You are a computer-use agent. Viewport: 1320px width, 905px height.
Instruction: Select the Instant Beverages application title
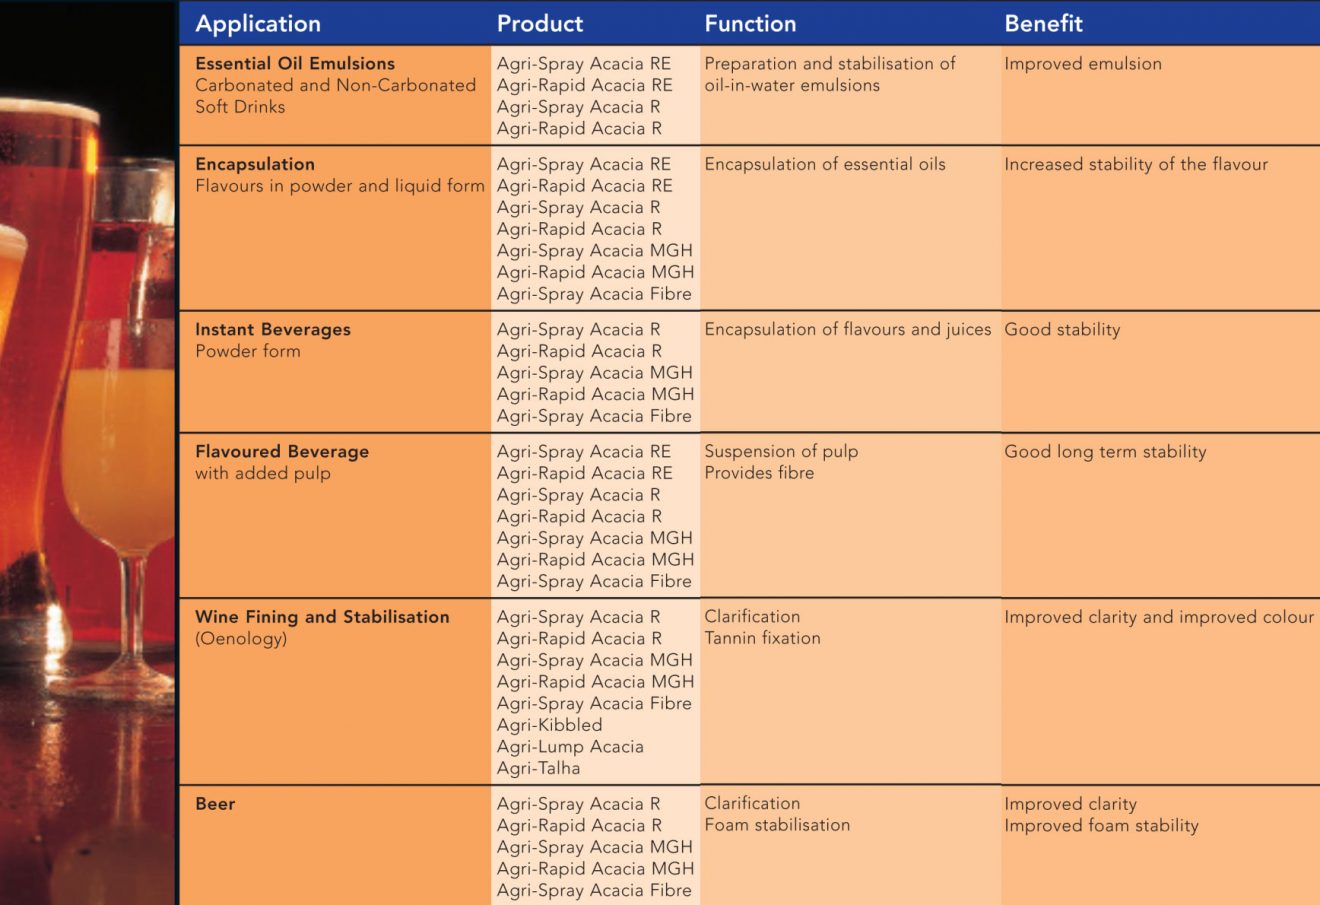273,330
